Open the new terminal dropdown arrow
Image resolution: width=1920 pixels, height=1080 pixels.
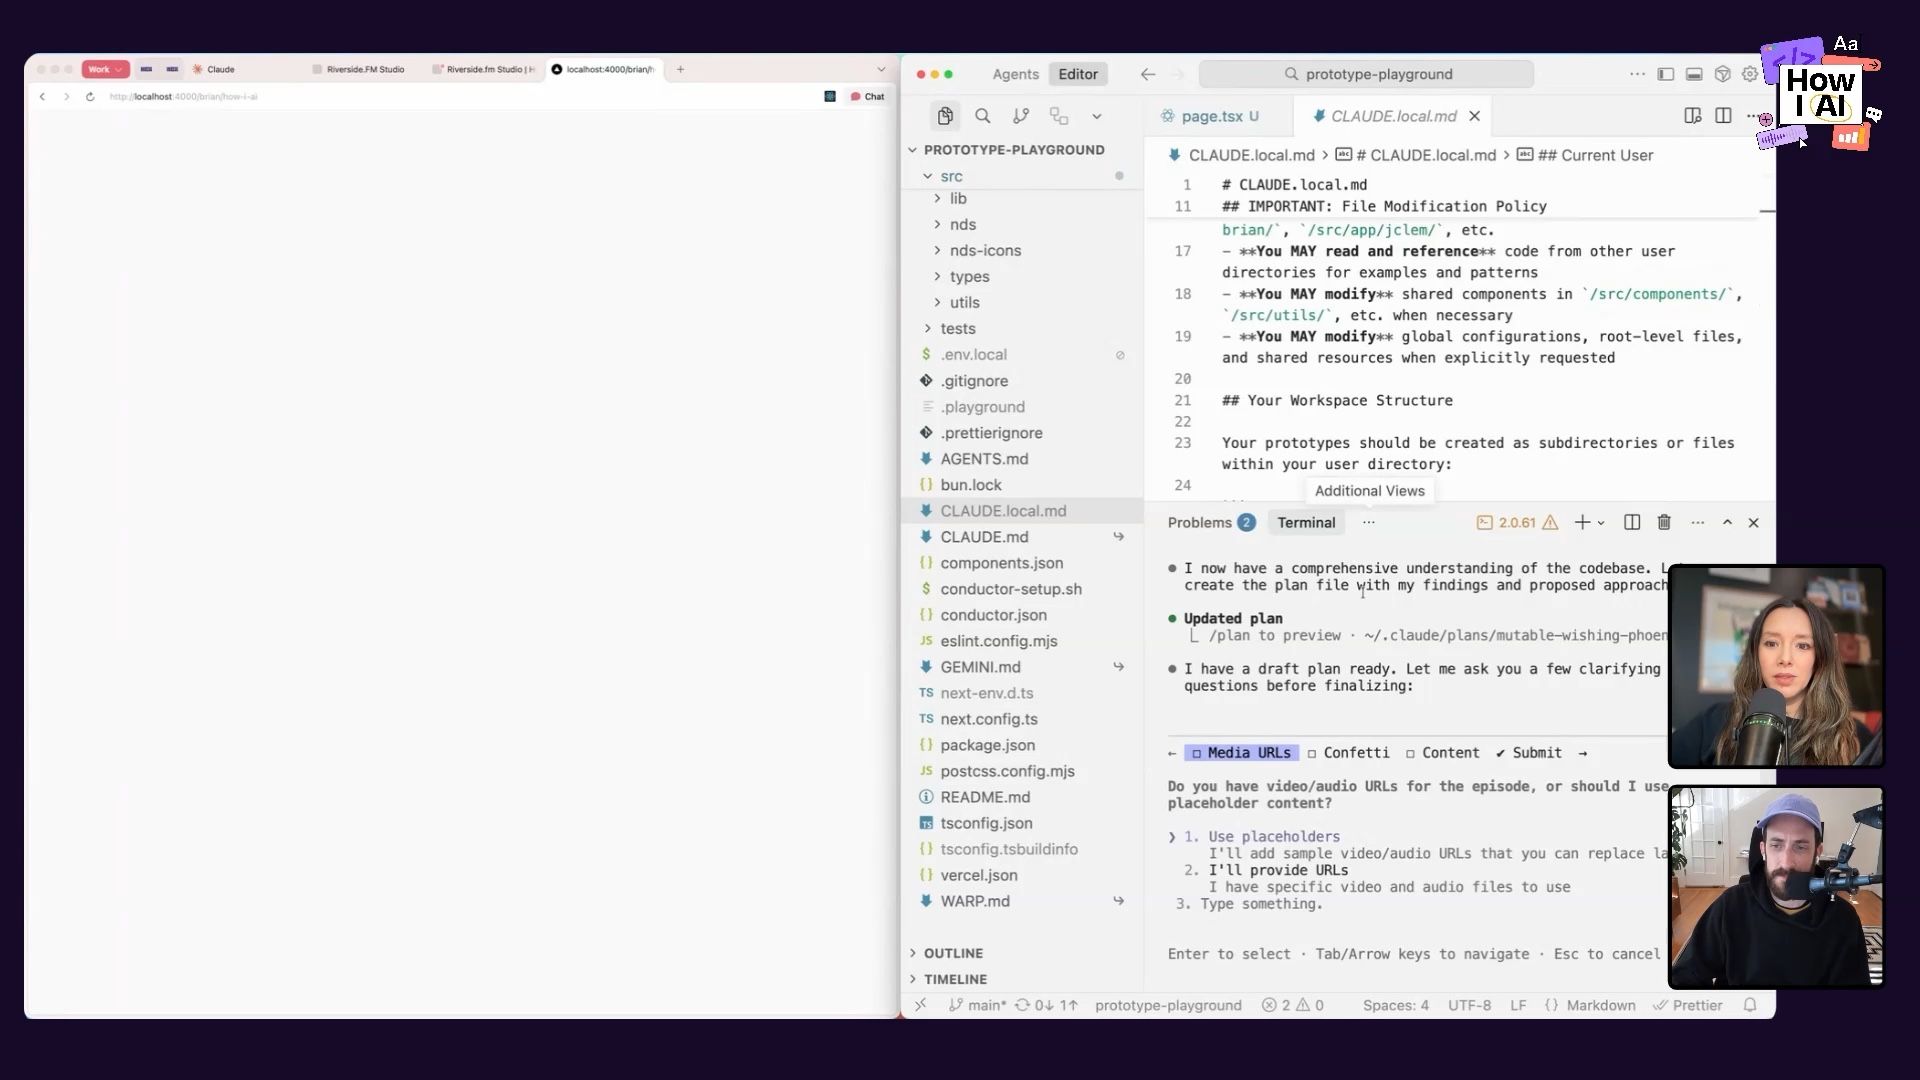tap(1601, 522)
